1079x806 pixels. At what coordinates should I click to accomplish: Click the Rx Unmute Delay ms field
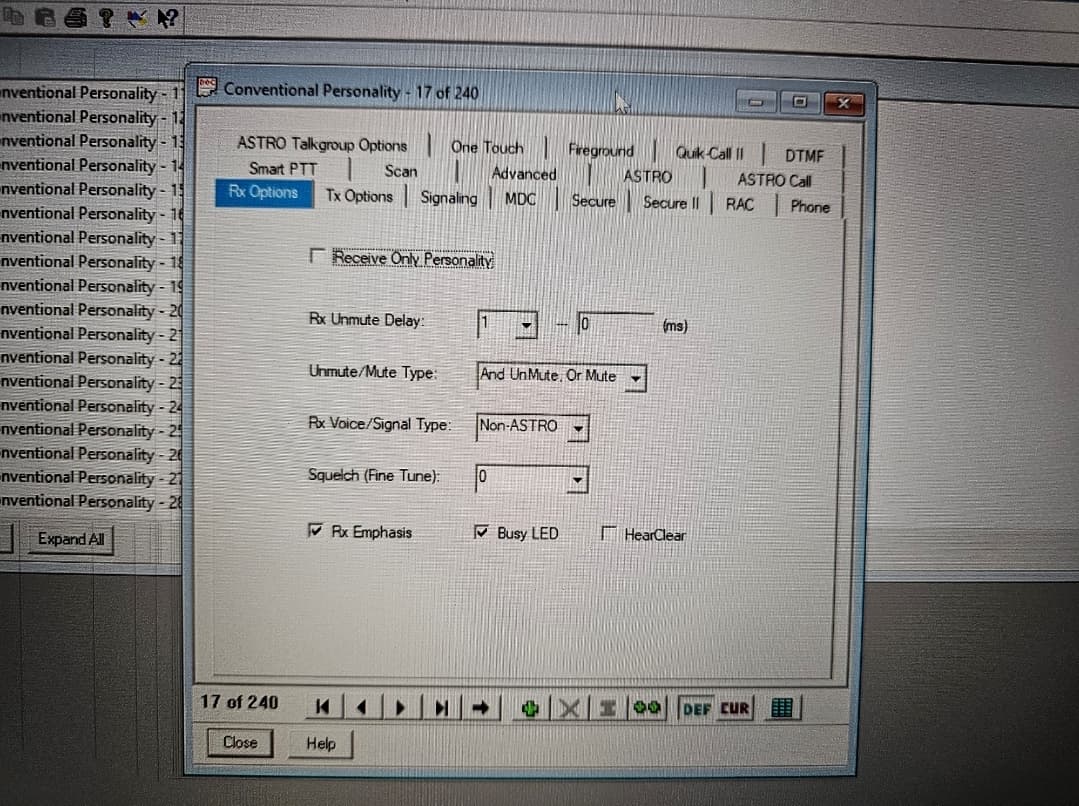point(616,324)
